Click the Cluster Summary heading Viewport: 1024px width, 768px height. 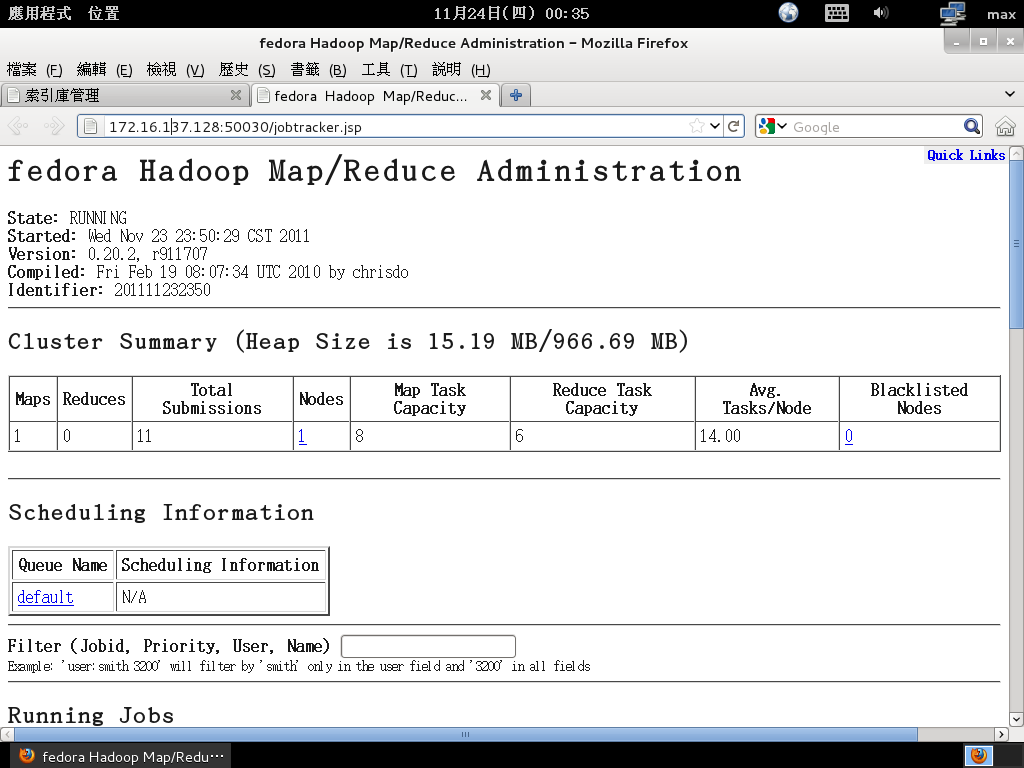(348, 342)
